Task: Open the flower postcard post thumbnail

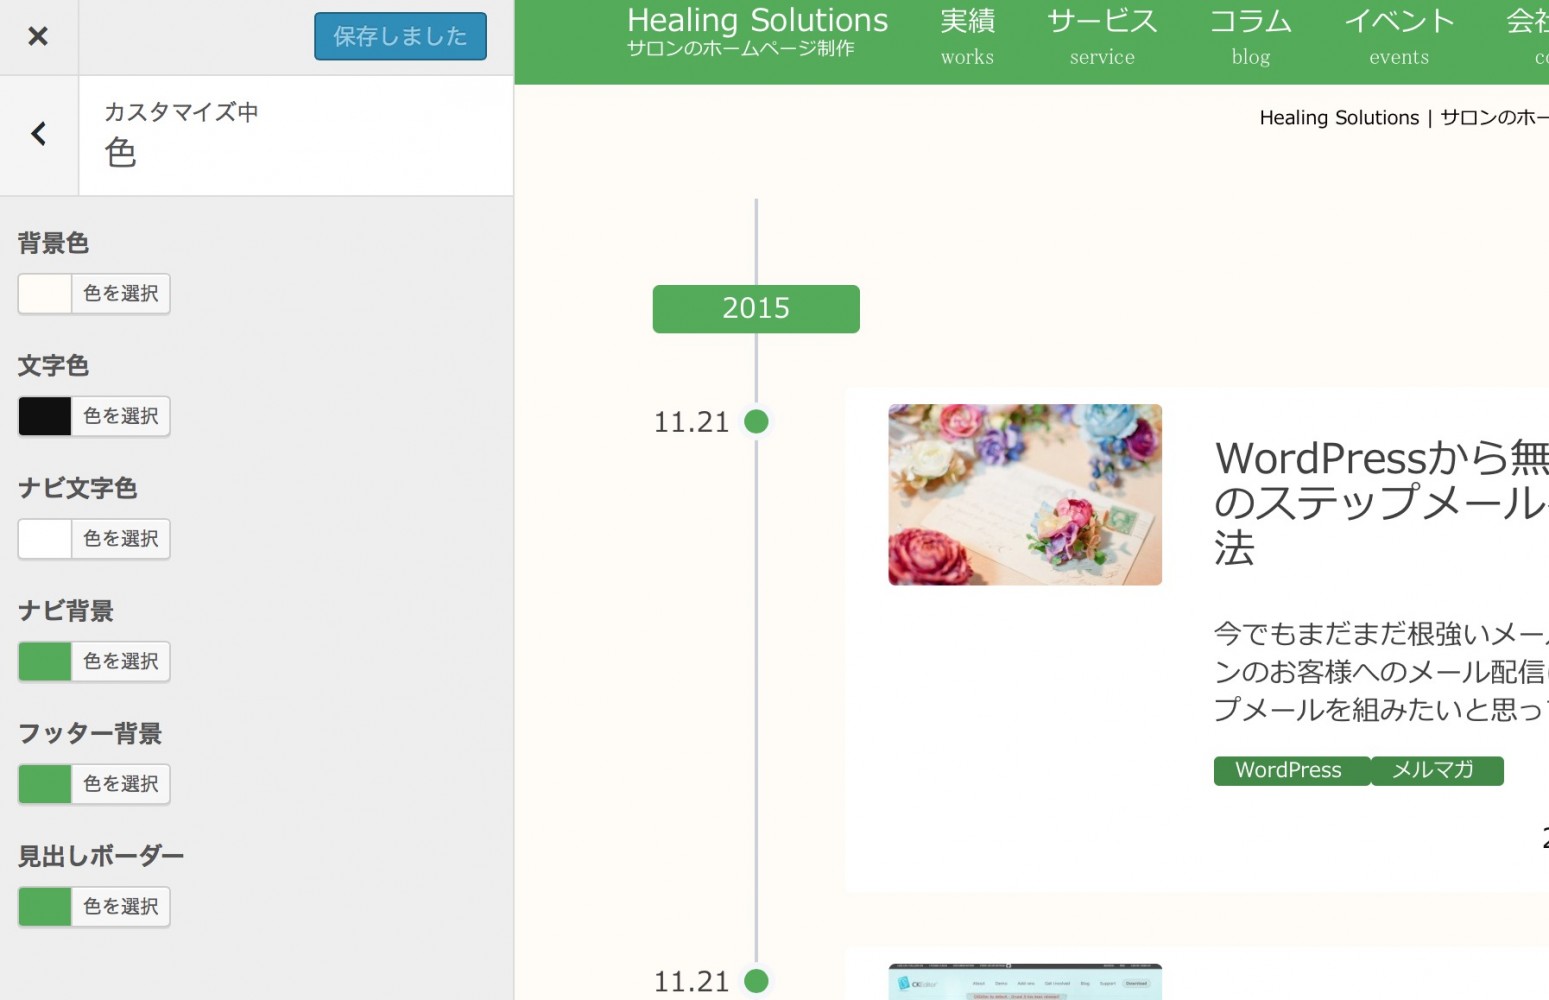Action: pos(1025,495)
